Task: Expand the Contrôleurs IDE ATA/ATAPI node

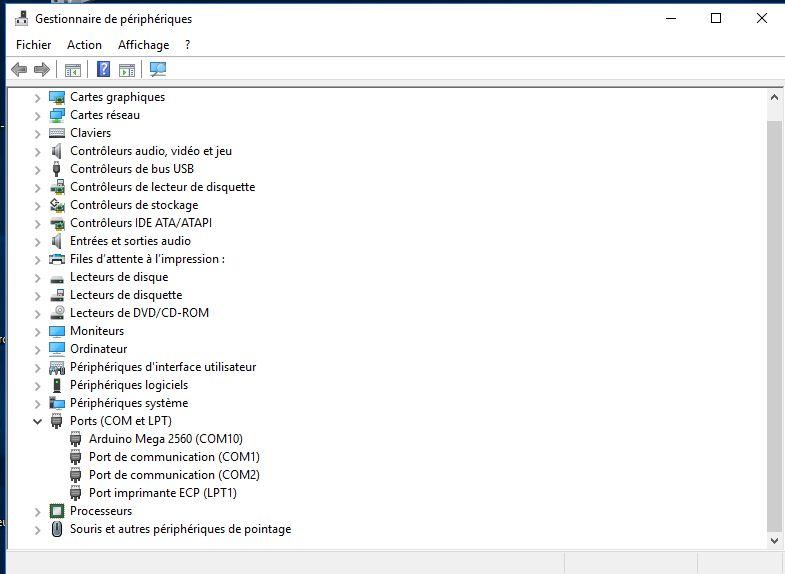Action: [x=38, y=224]
